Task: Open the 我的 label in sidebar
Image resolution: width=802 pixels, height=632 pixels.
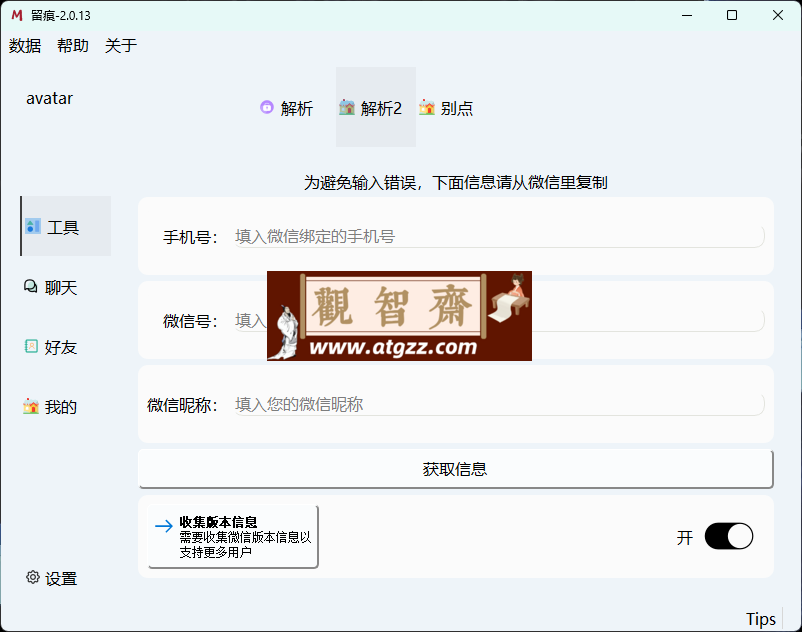Action: click(61, 407)
